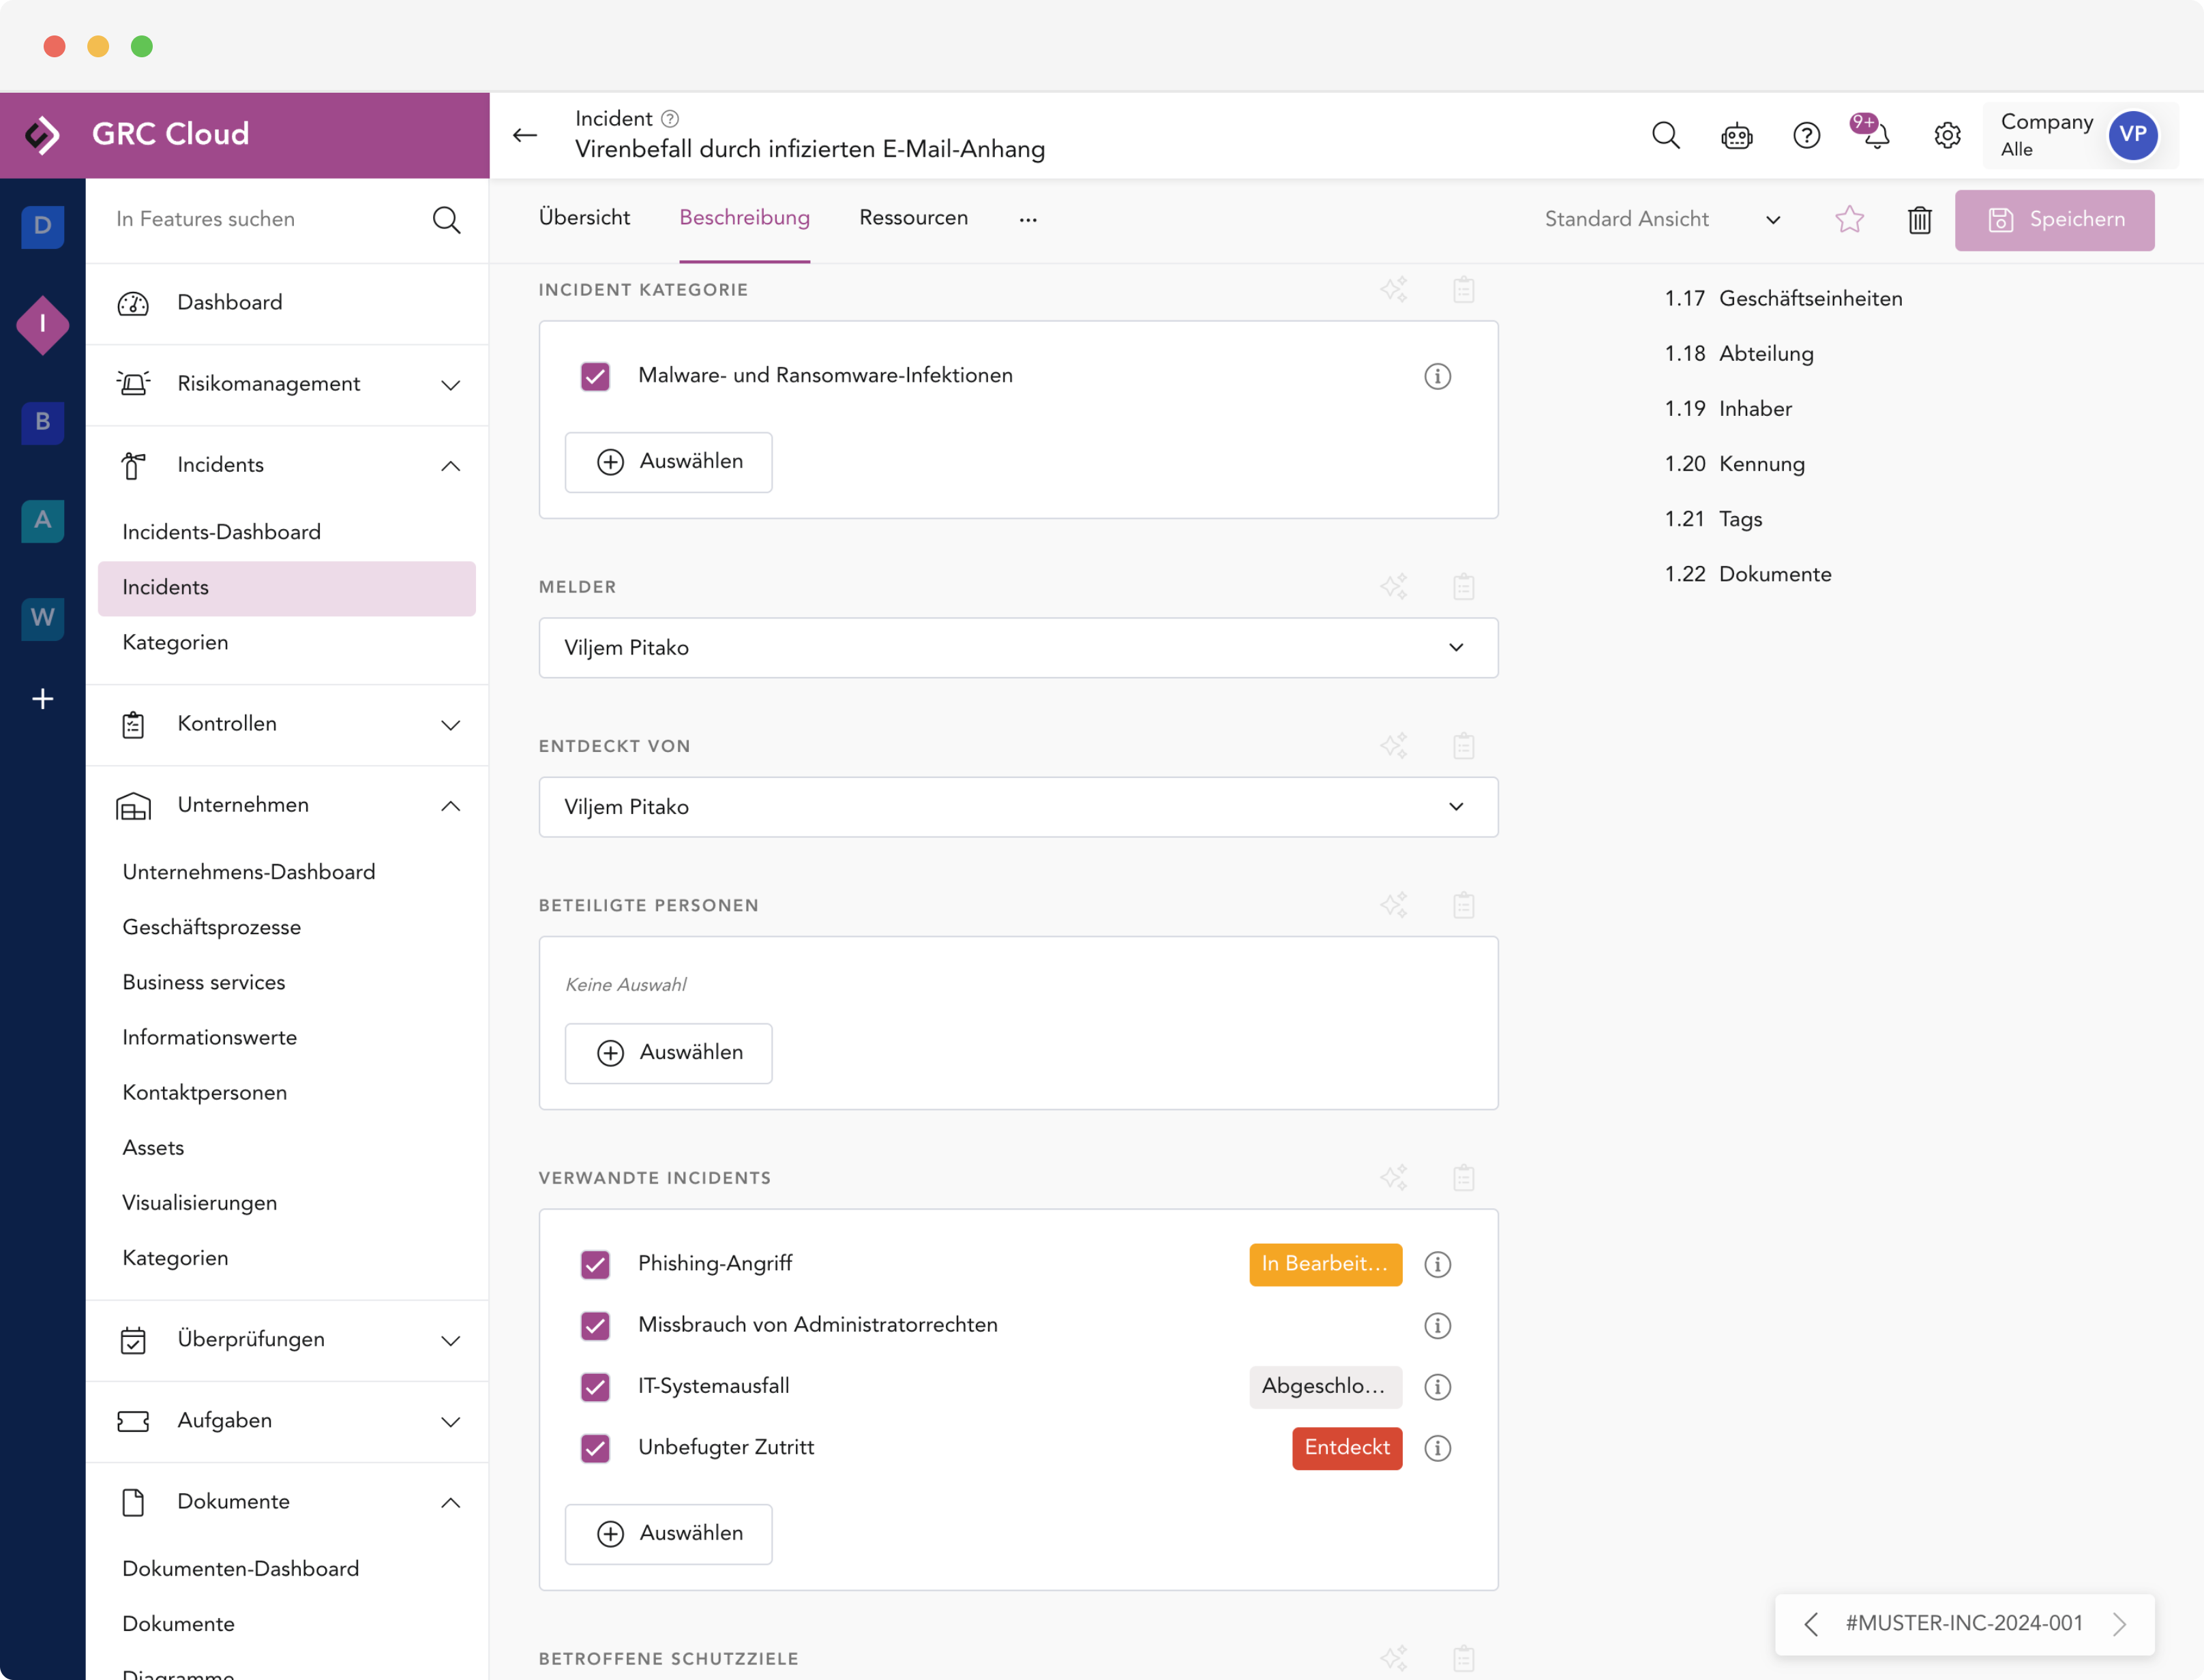
Task: Toggle the Unbefugter Zutritt checkbox
Action: point(595,1448)
